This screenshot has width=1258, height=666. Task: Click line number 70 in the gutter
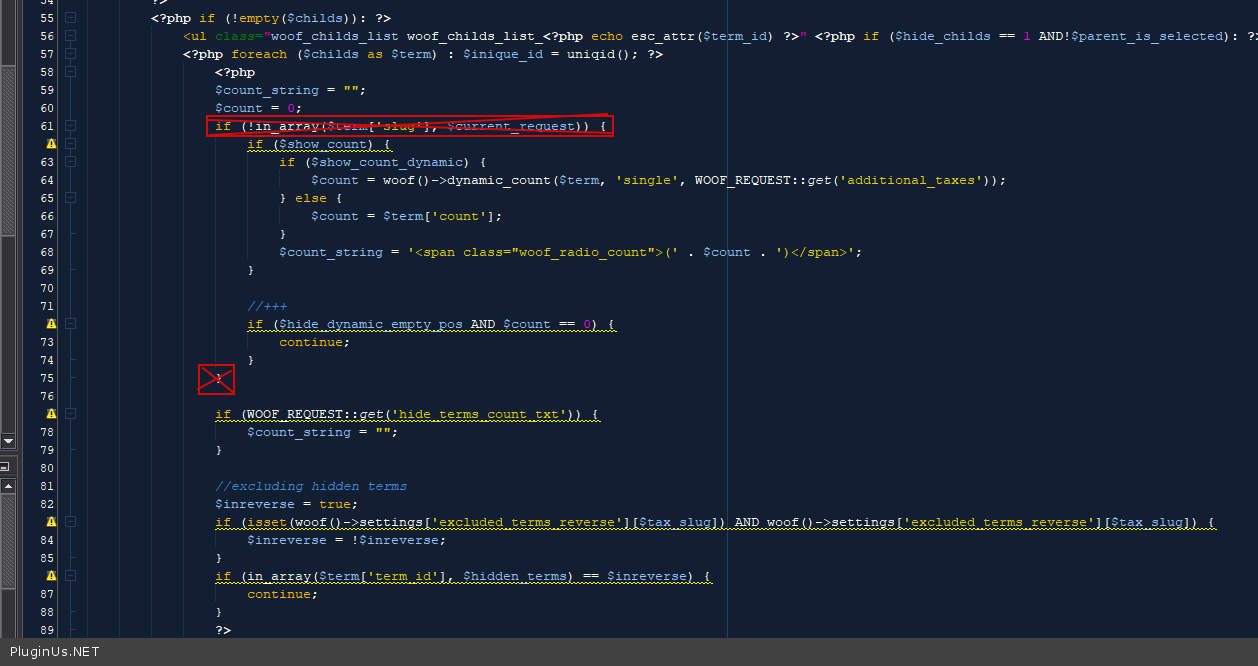[x=48, y=288]
